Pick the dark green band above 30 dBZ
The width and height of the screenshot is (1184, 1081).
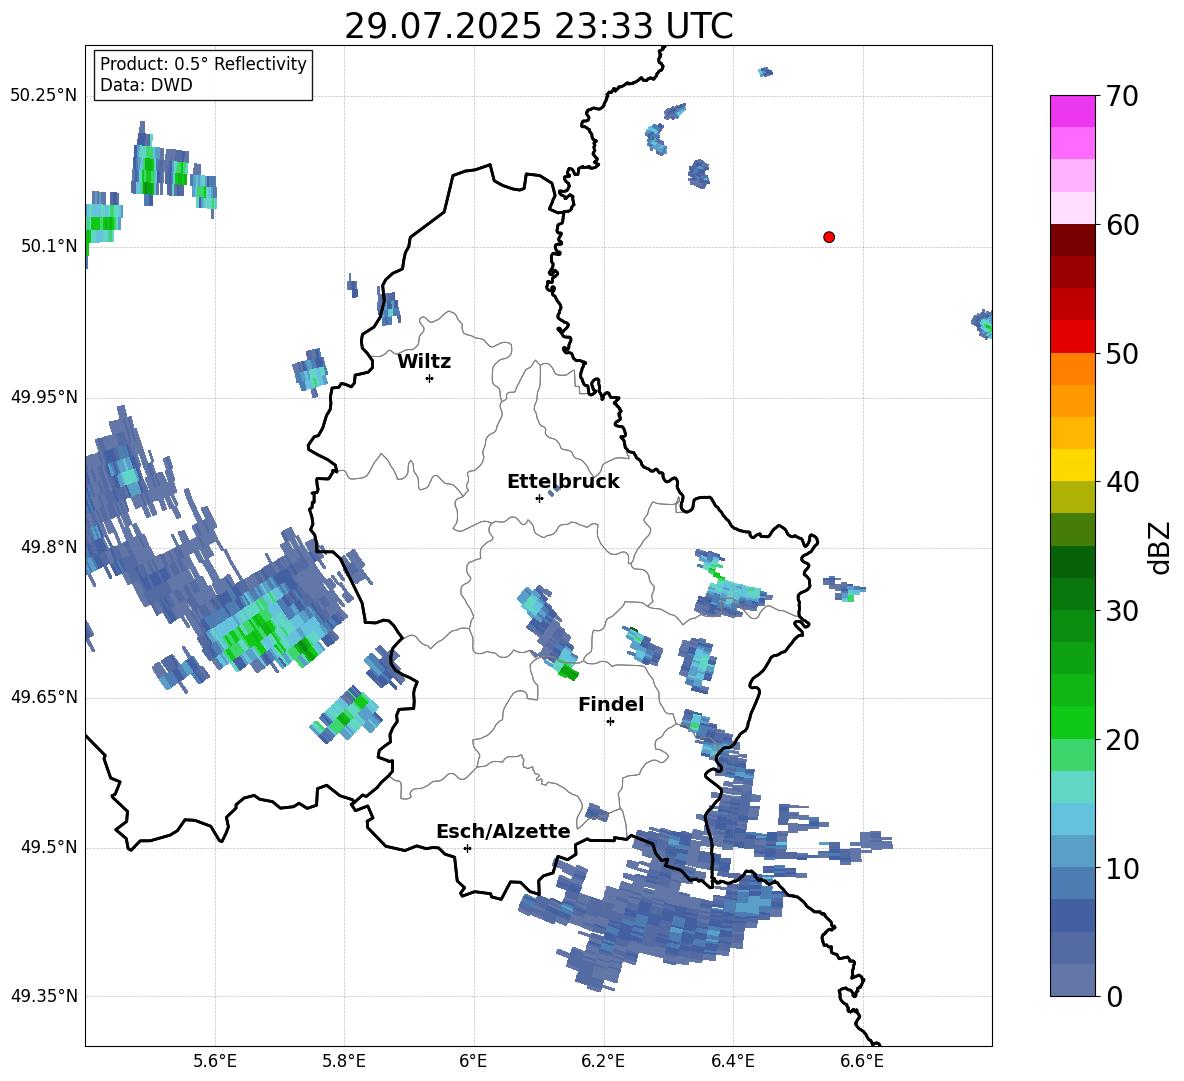pyautogui.click(x=1072, y=593)
